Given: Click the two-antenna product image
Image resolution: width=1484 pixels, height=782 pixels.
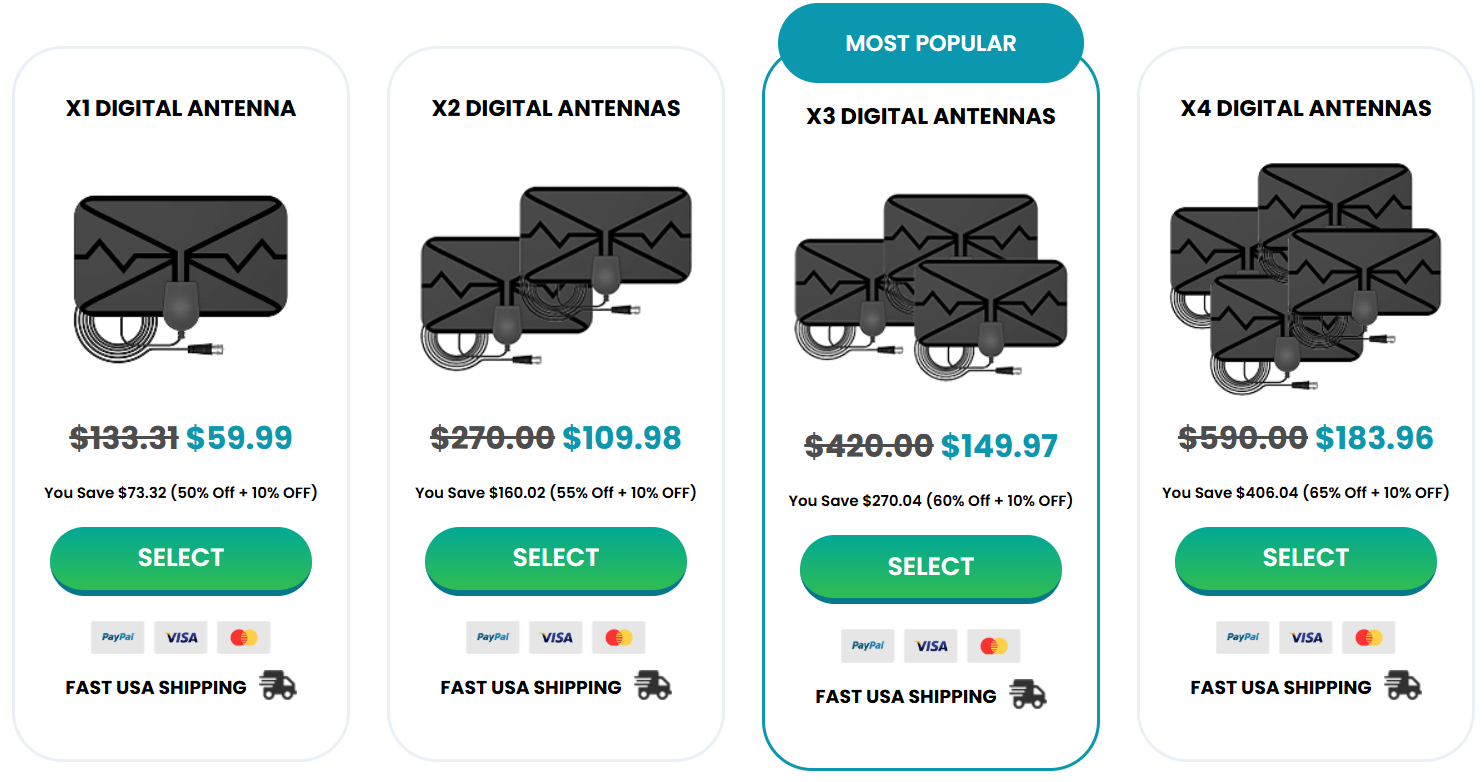Looking at the screenshot, I should [x=556, y=274].
